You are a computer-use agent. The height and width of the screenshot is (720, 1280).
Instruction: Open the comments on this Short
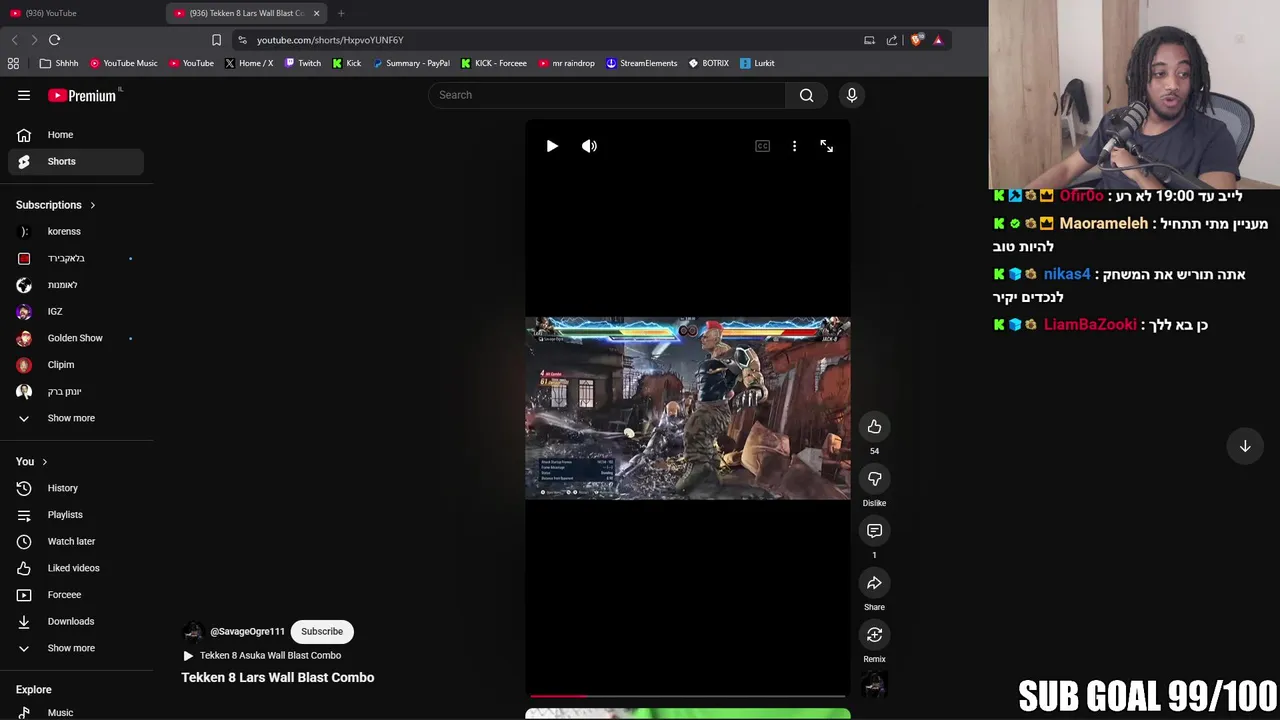click(874, 531)
